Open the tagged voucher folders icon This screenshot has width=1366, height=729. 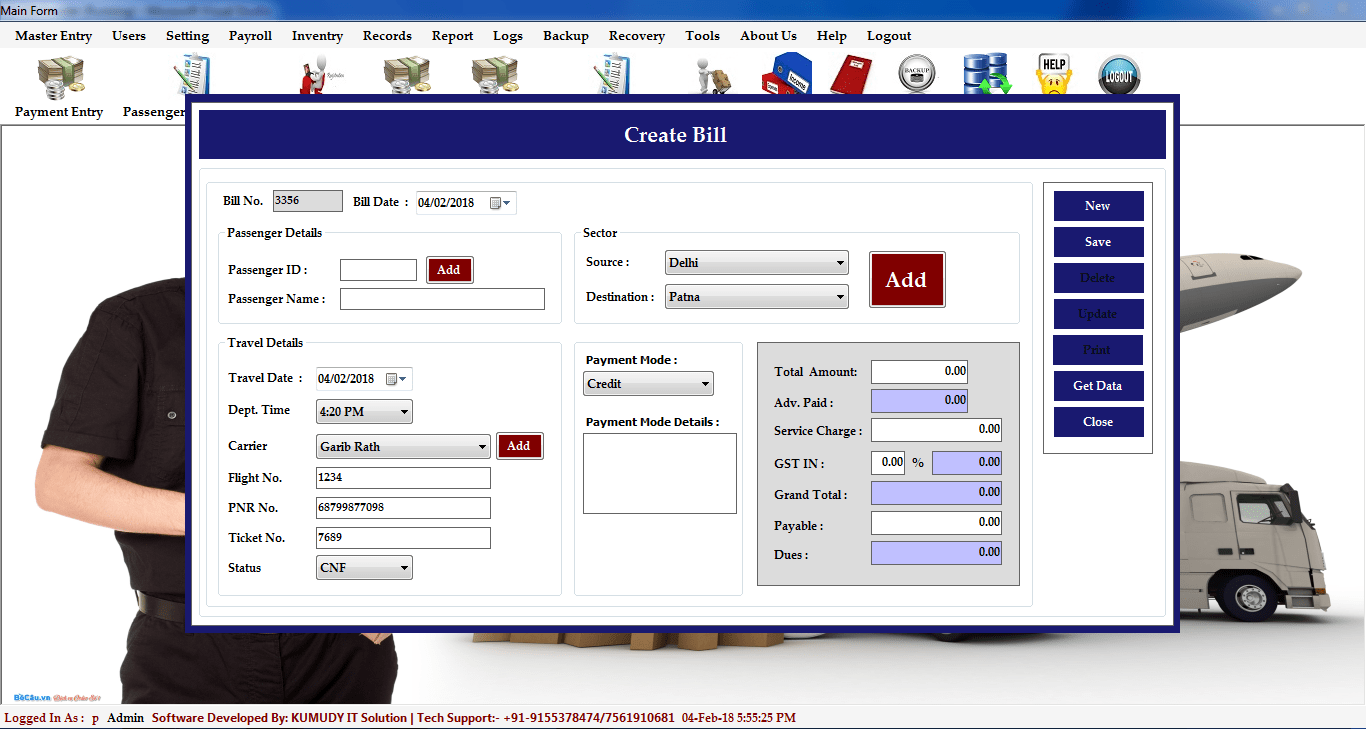[x=786, y=73]
